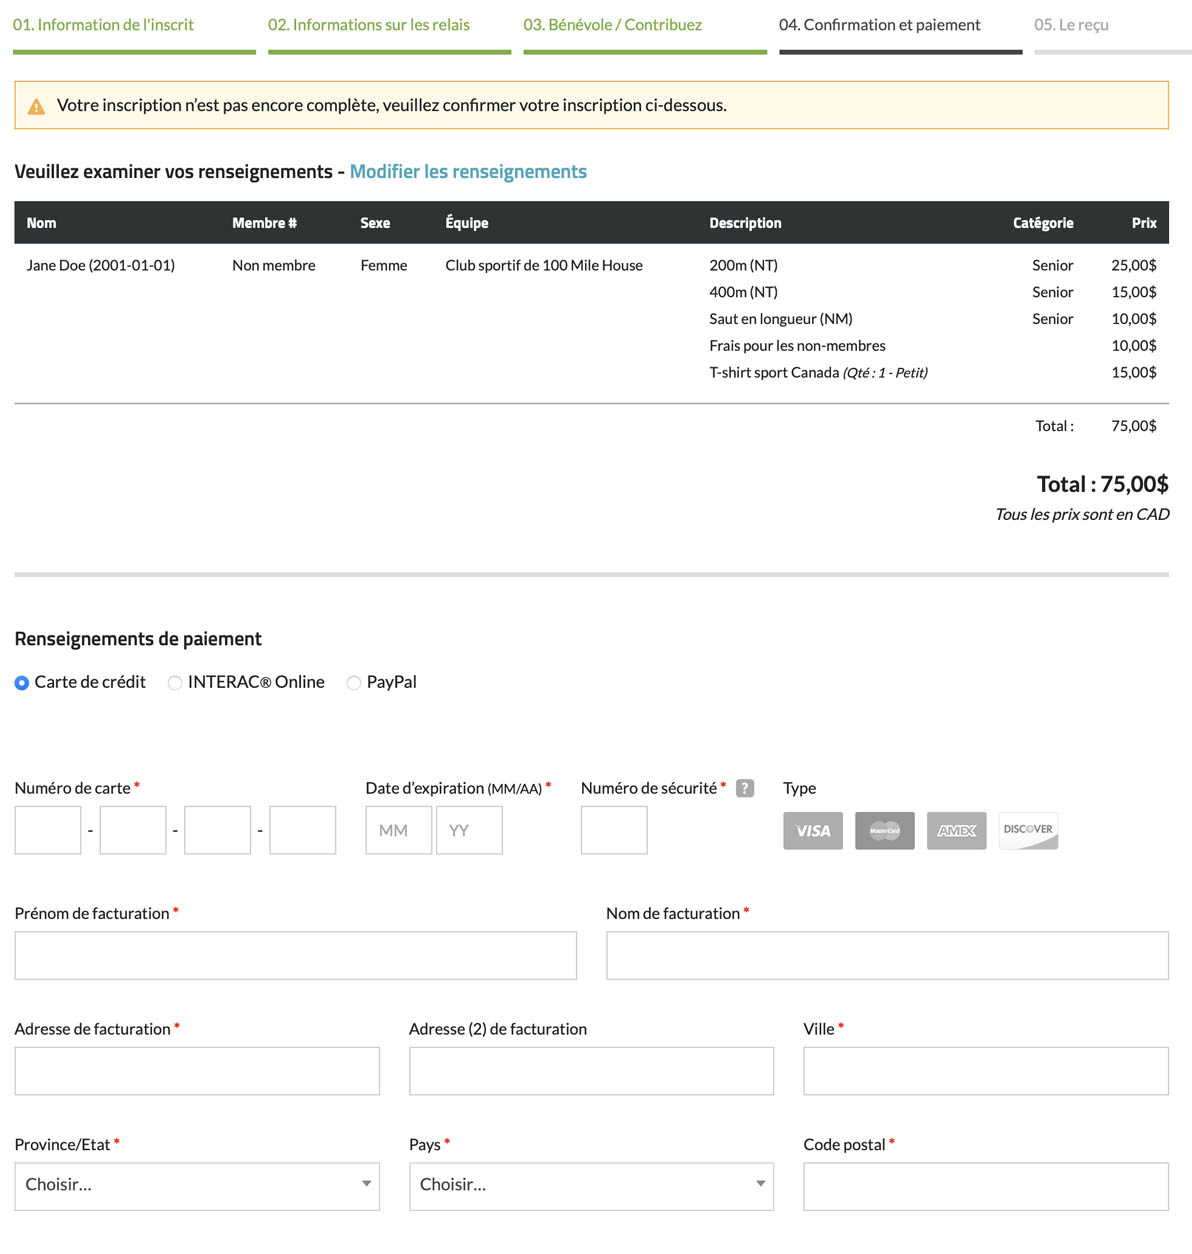Image resolution: width=1192 pixels, height=1254 pixels.
Task: Click the MasterCard card type icon
Action: 884,830
